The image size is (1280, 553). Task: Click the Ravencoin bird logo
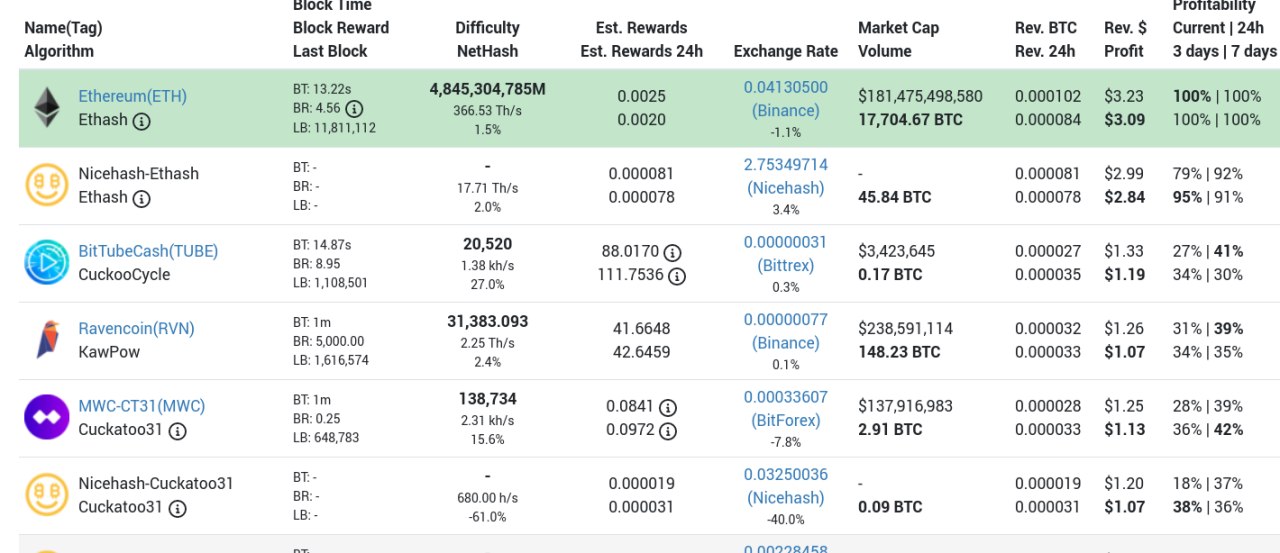point(47,340)
